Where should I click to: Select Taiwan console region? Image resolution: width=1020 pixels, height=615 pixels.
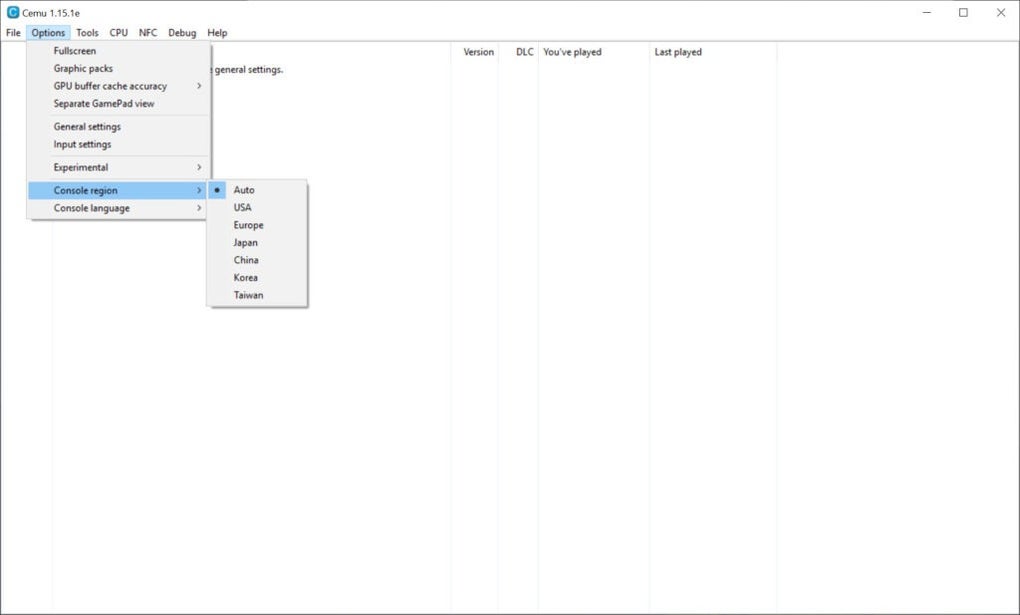(257, 295)
